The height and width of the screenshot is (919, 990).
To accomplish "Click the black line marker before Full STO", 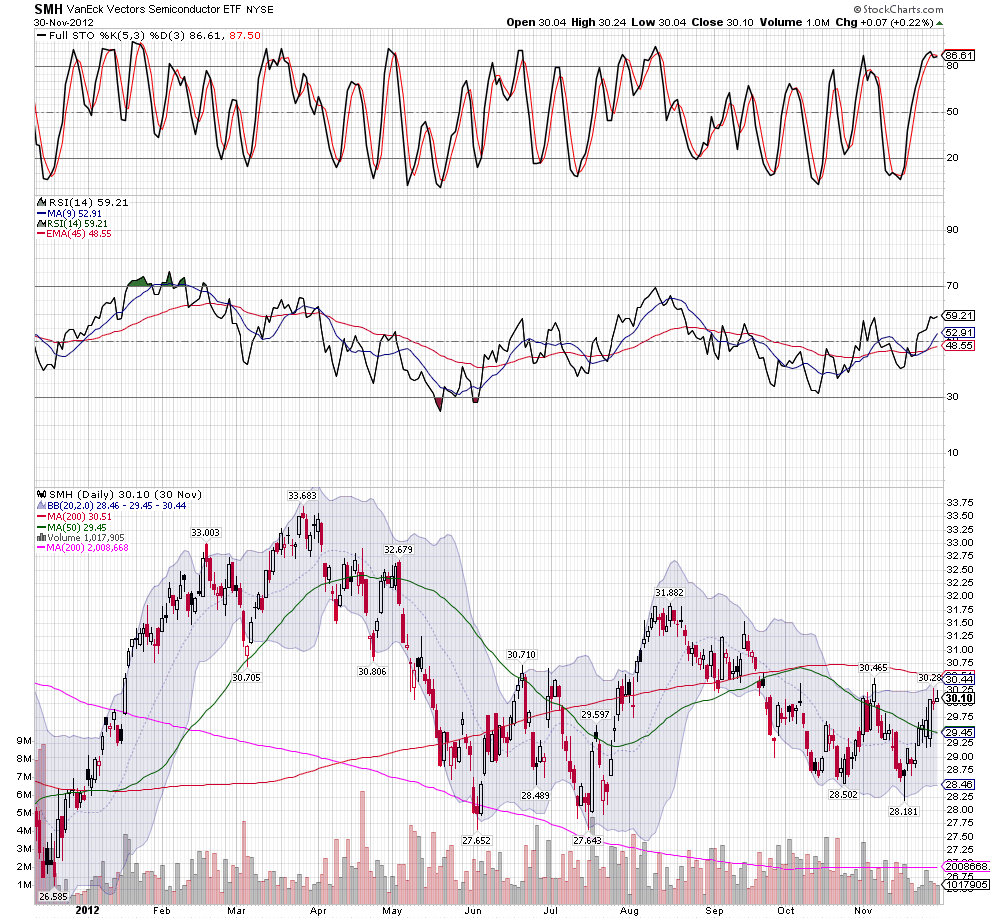I will point(40,35).
